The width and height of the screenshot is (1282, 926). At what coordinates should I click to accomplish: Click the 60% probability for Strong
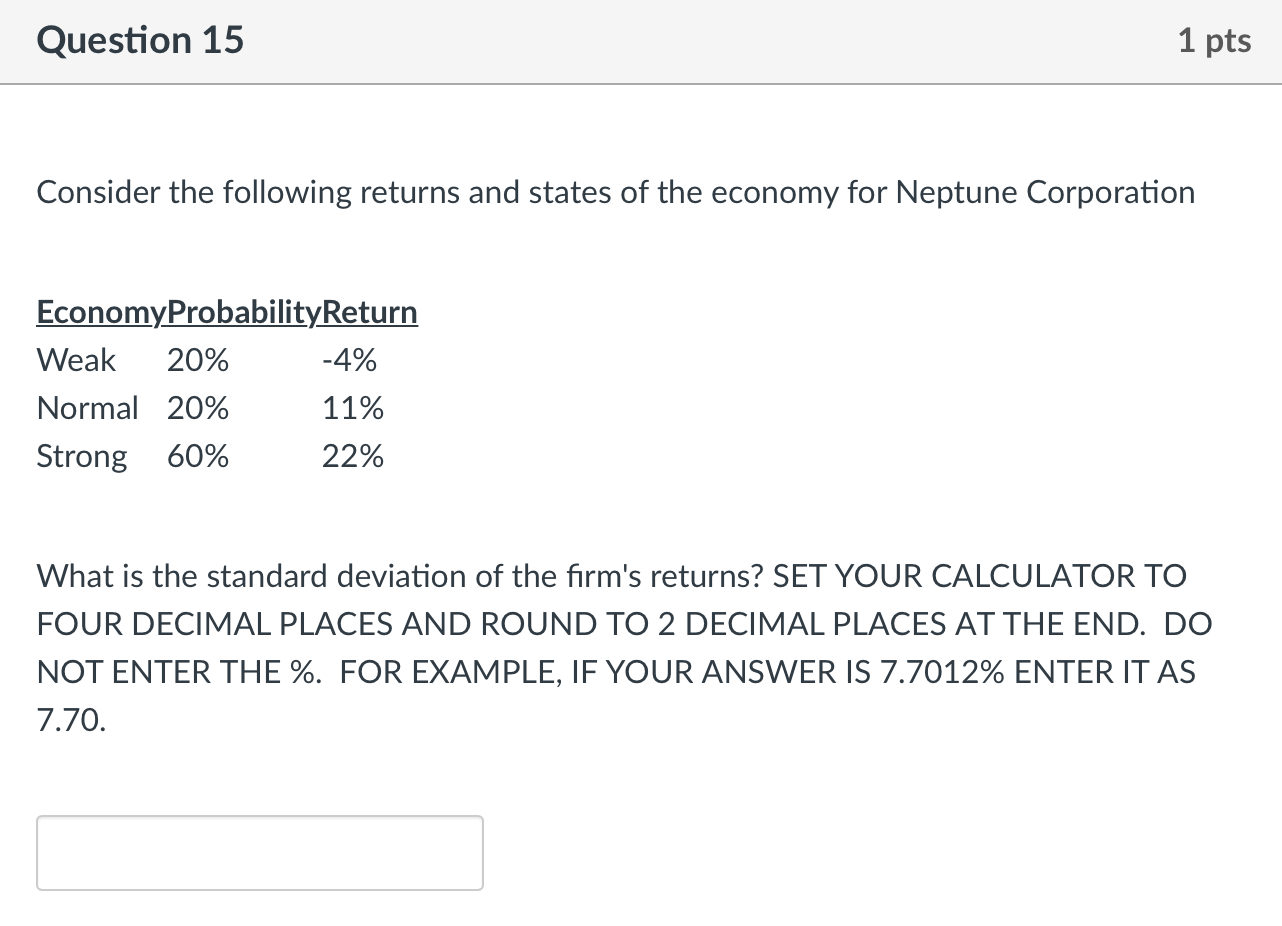pyautogui.click(x=198, y=457)
